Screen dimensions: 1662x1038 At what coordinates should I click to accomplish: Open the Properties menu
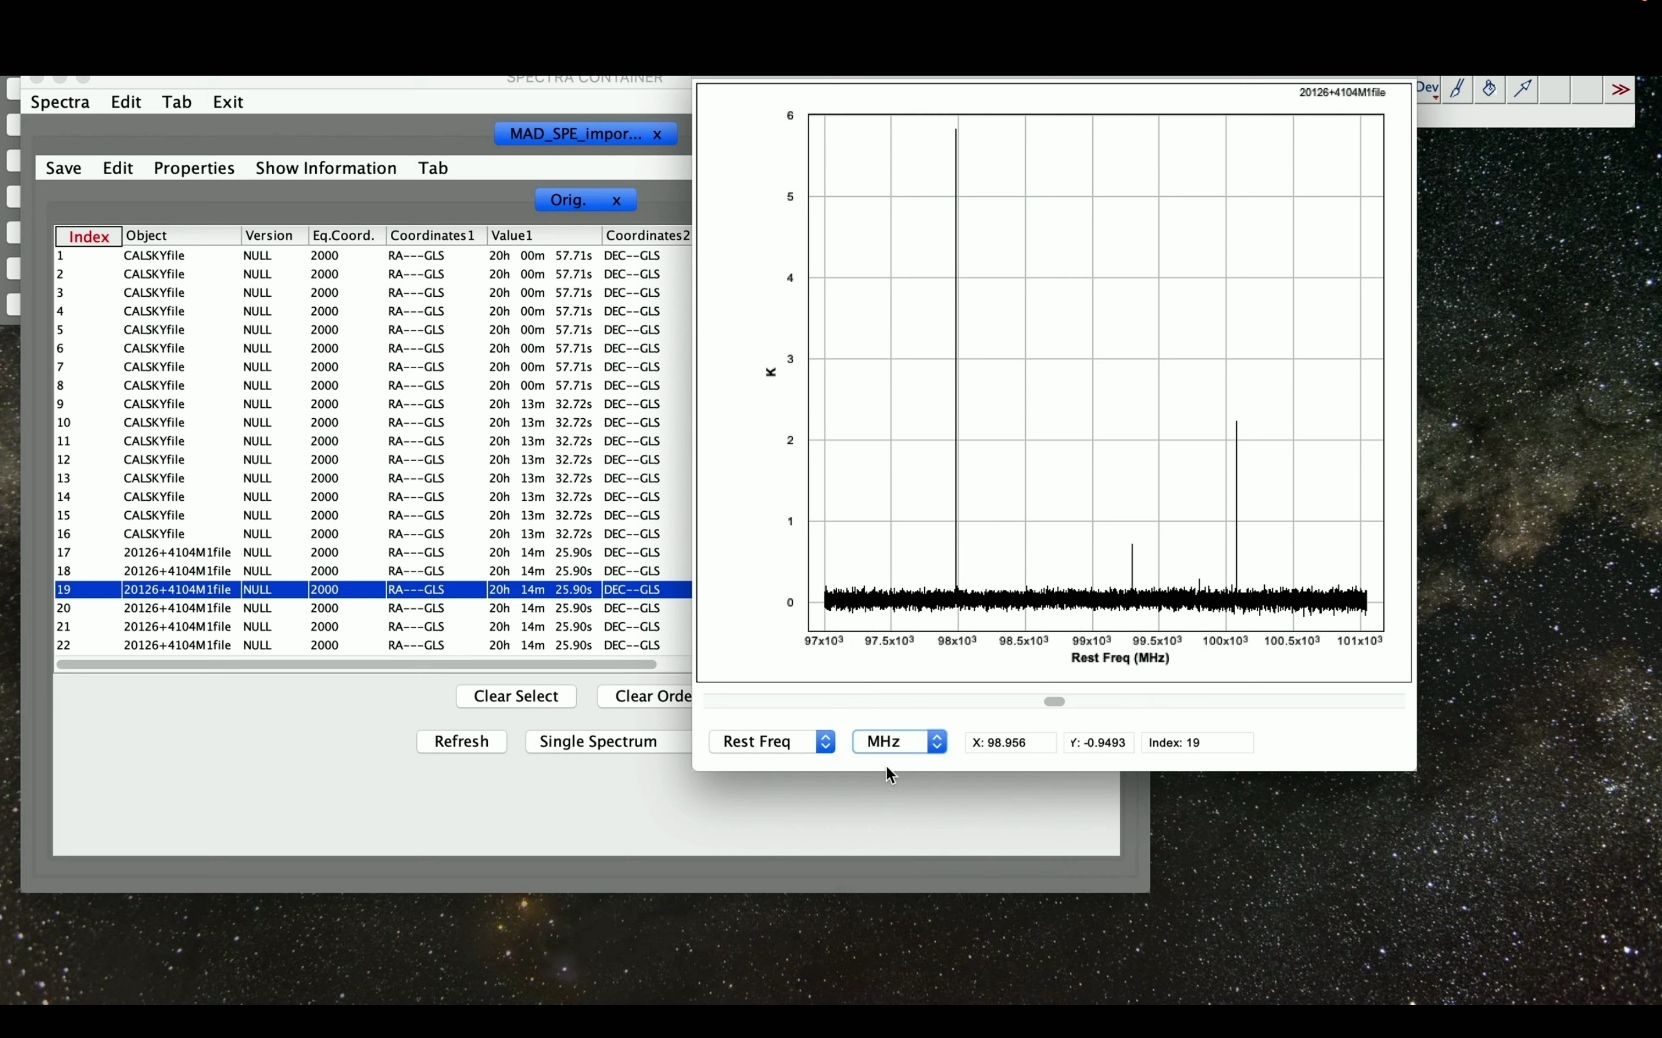(x=194, y=168)
